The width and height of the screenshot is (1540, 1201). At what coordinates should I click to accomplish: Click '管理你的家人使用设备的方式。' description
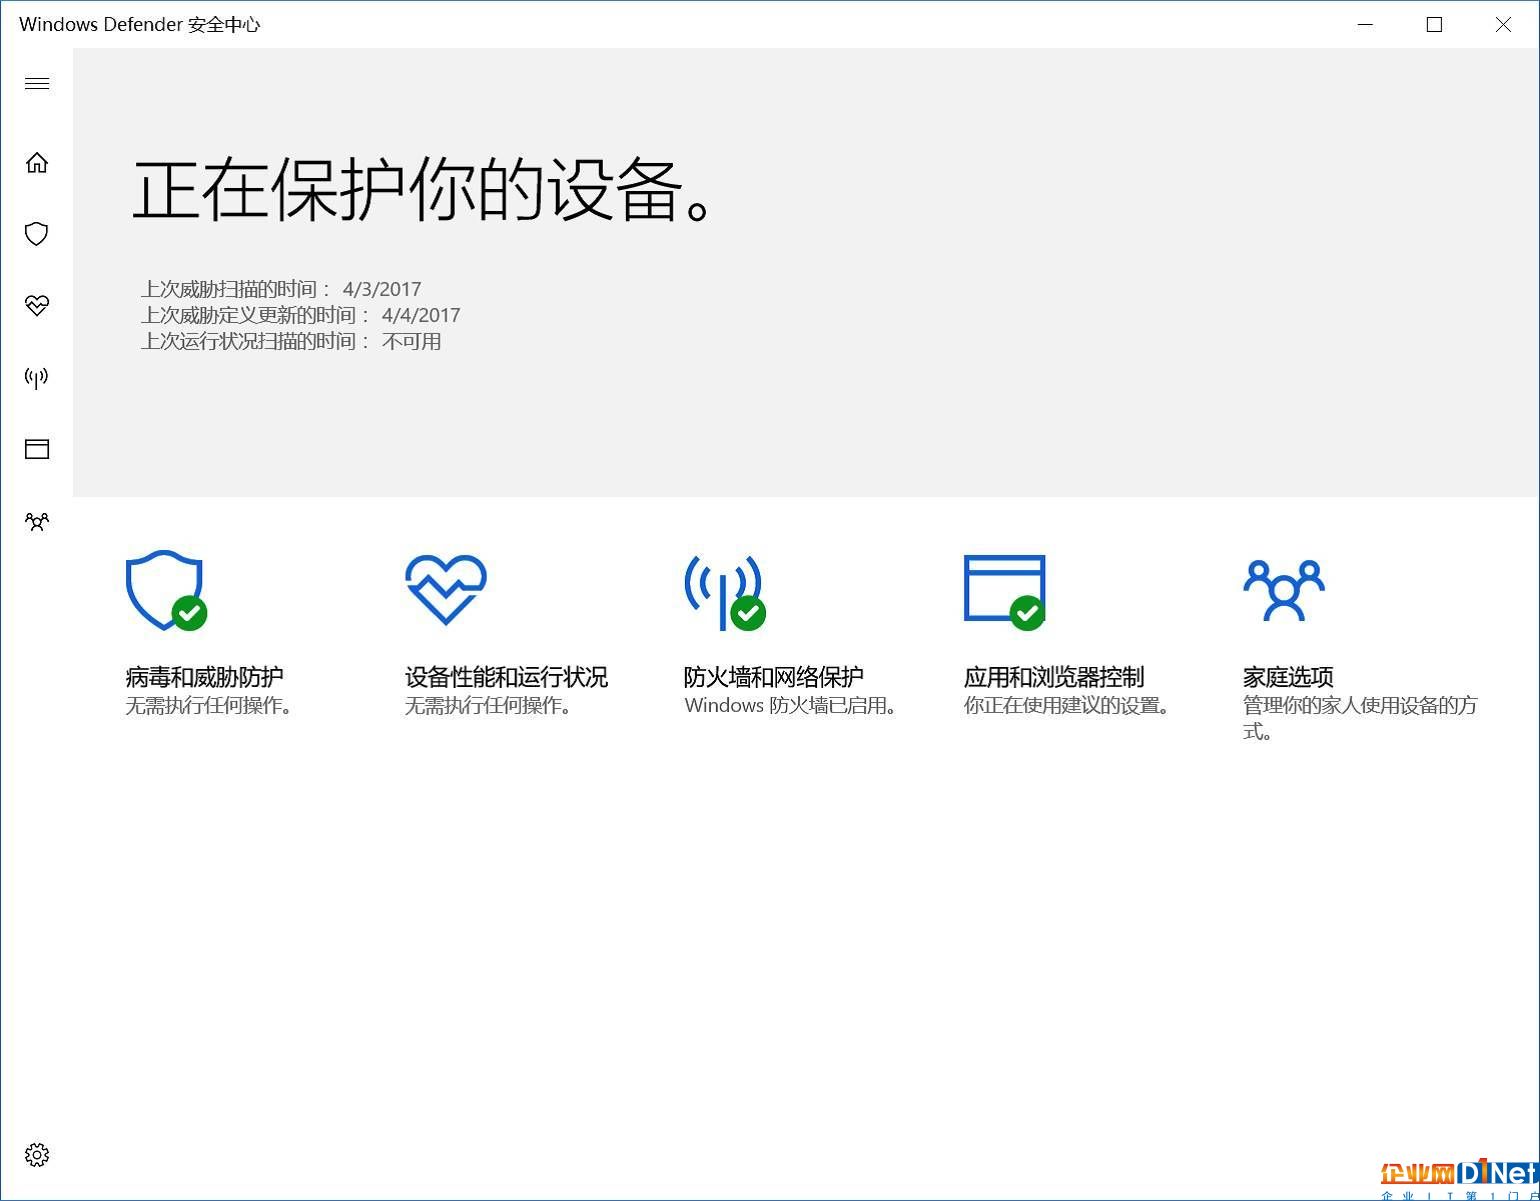pyautogui.click(x=1360, y=719)
